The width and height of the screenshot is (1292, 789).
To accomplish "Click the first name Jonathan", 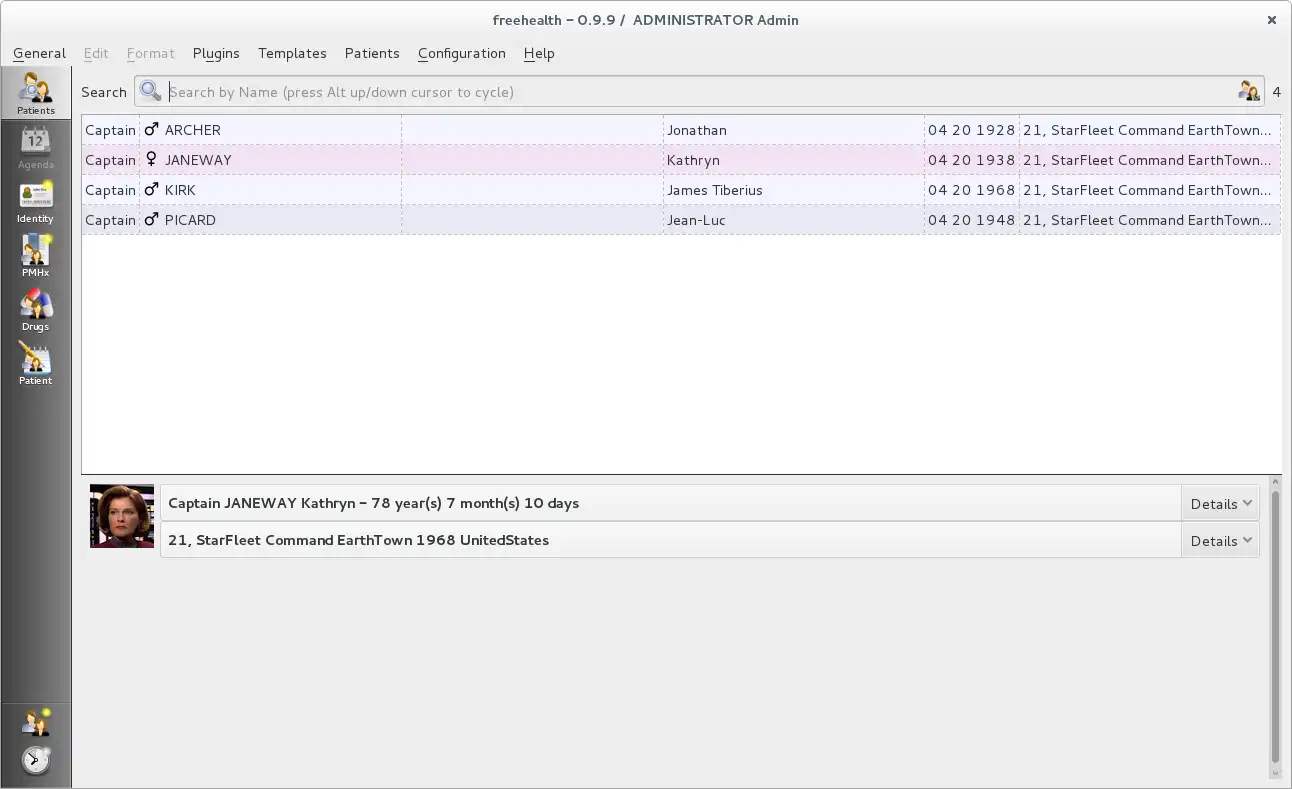I will click(697, 130).
